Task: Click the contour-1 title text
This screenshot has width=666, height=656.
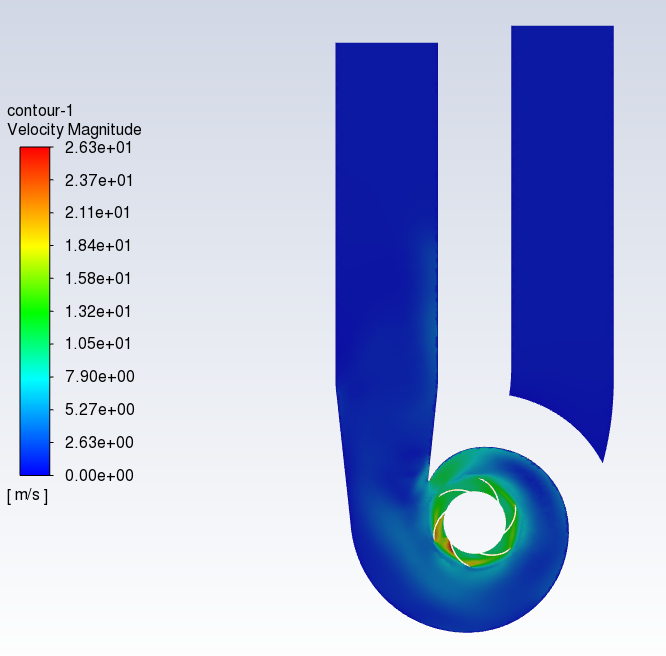Action: (x=40, y=111)
